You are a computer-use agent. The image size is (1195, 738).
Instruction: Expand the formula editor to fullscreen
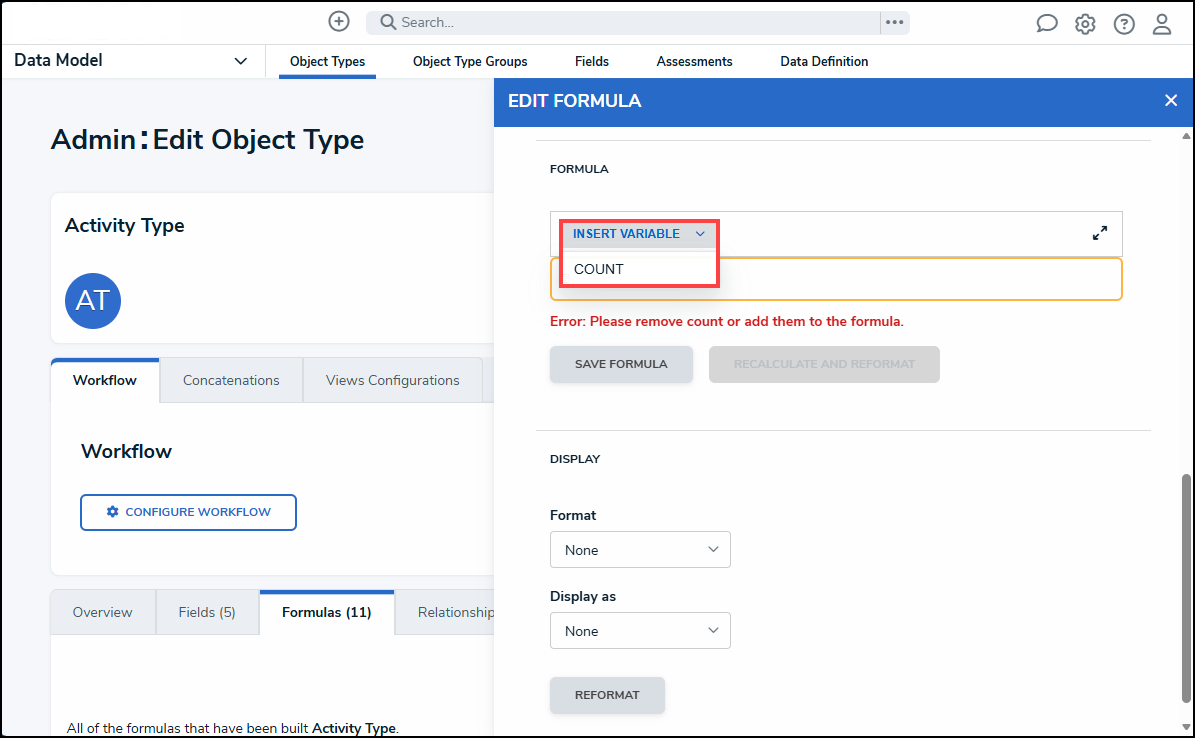1100,233
